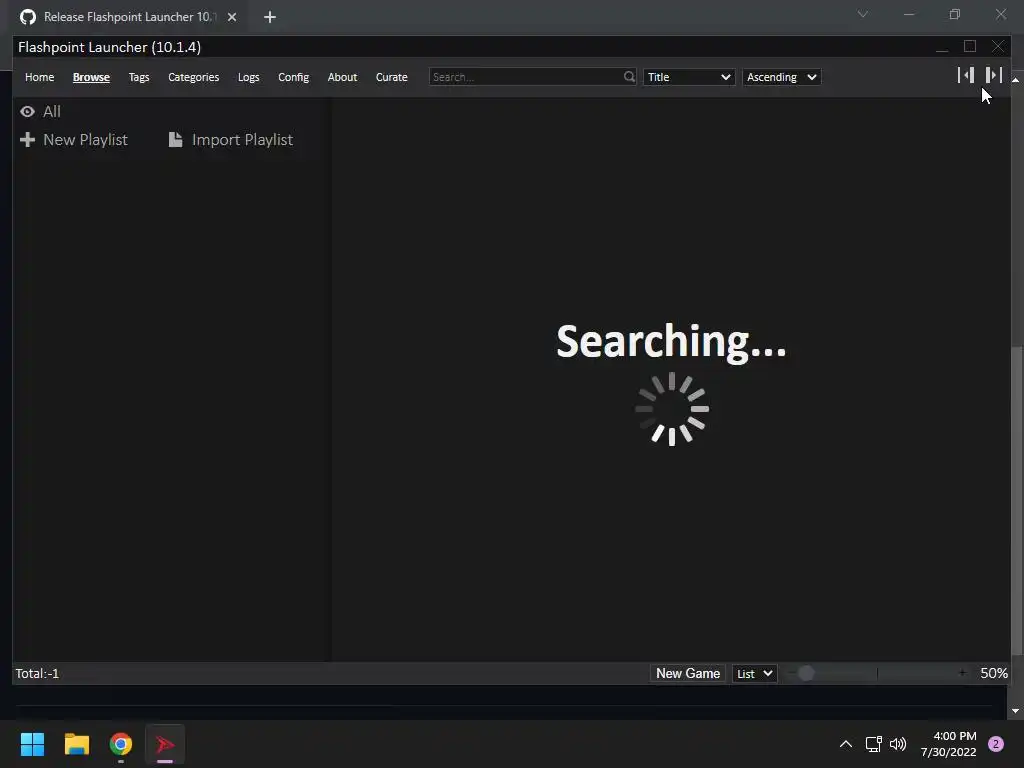Maximize the Flashpoint Launcher window
Viewport: 1024px width, 768px height.
(x=970, y=46)
